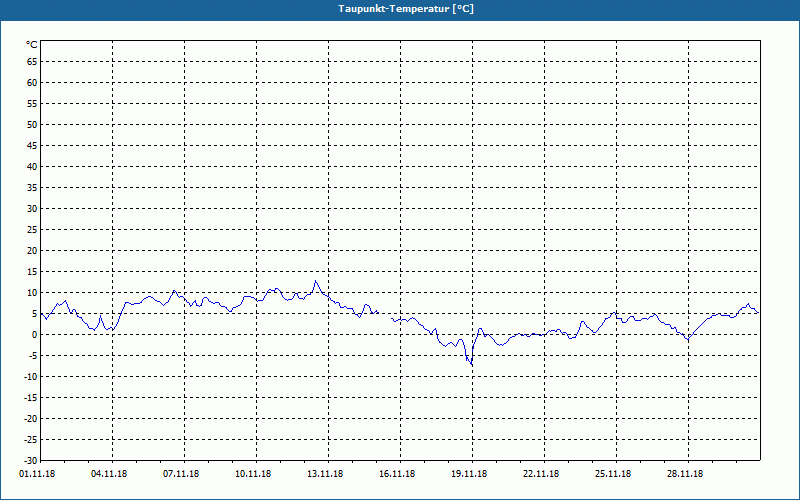Select the 13.11.18 date label
800x500 pixels.
(x=325, y=474)
